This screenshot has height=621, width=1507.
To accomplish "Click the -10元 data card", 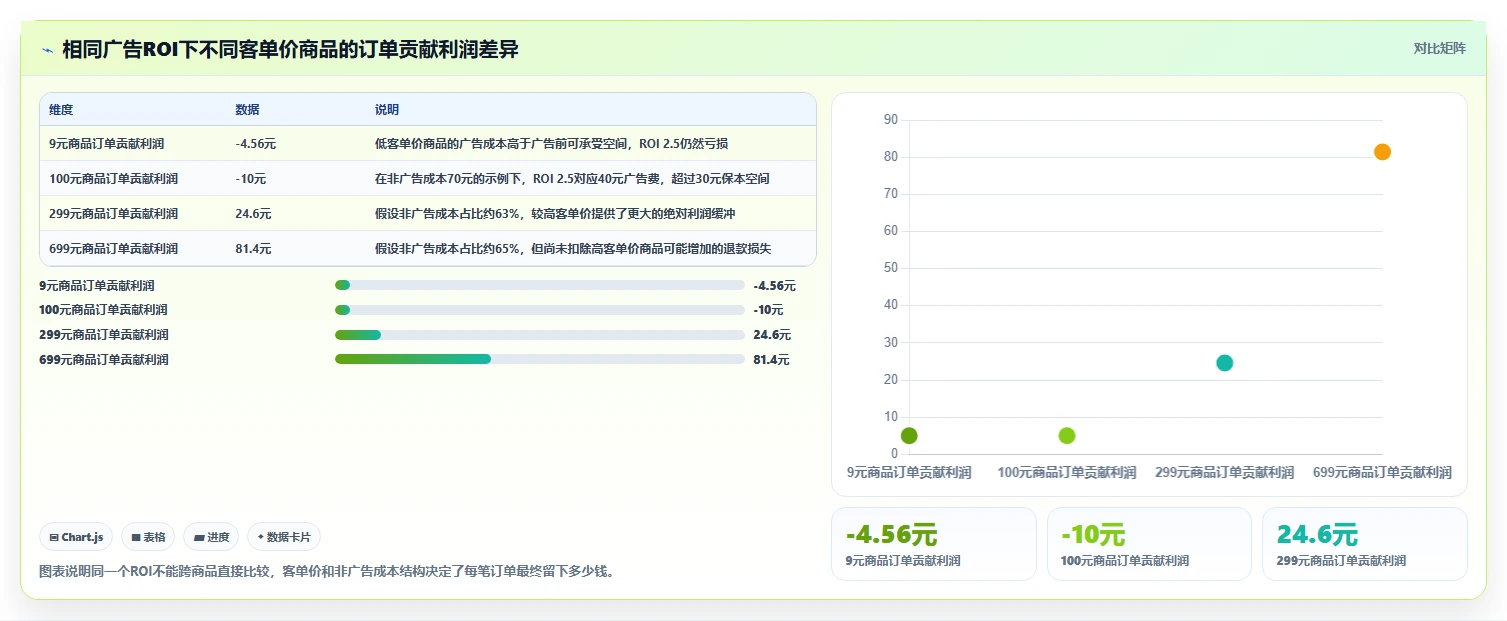I will [x=1149, y=544].
